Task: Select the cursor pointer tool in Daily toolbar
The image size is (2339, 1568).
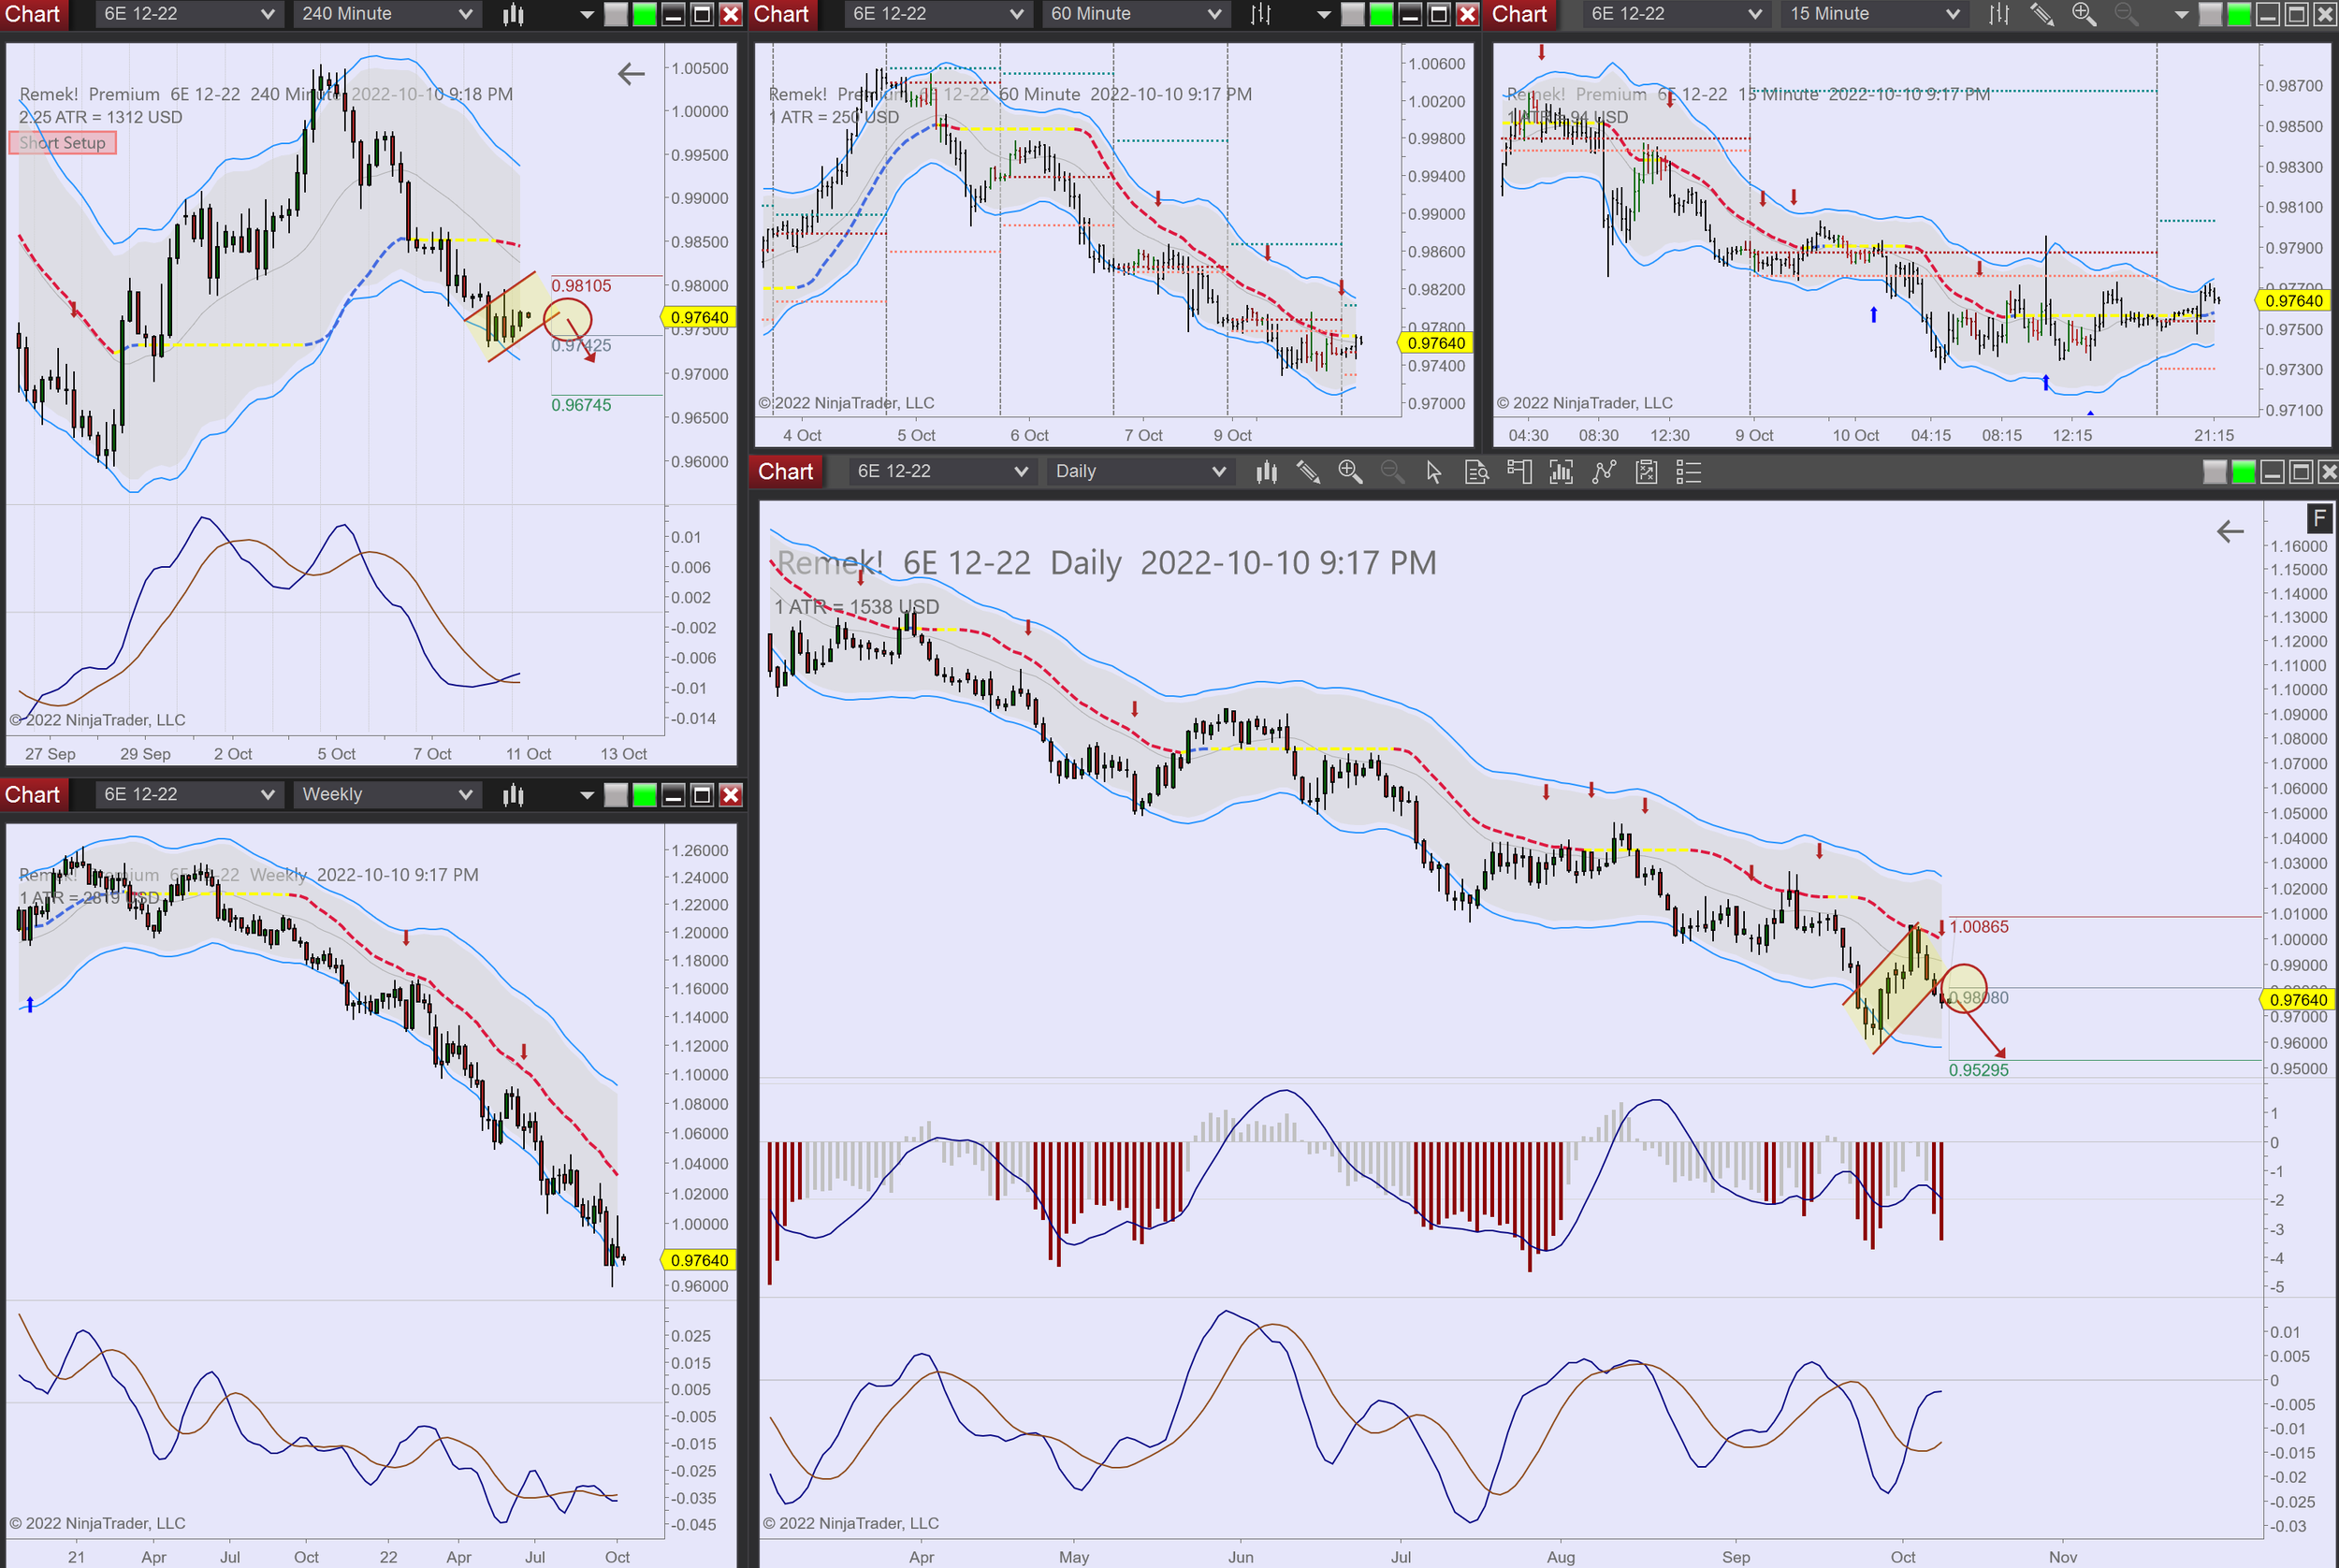Action: tap(1433, 472)
